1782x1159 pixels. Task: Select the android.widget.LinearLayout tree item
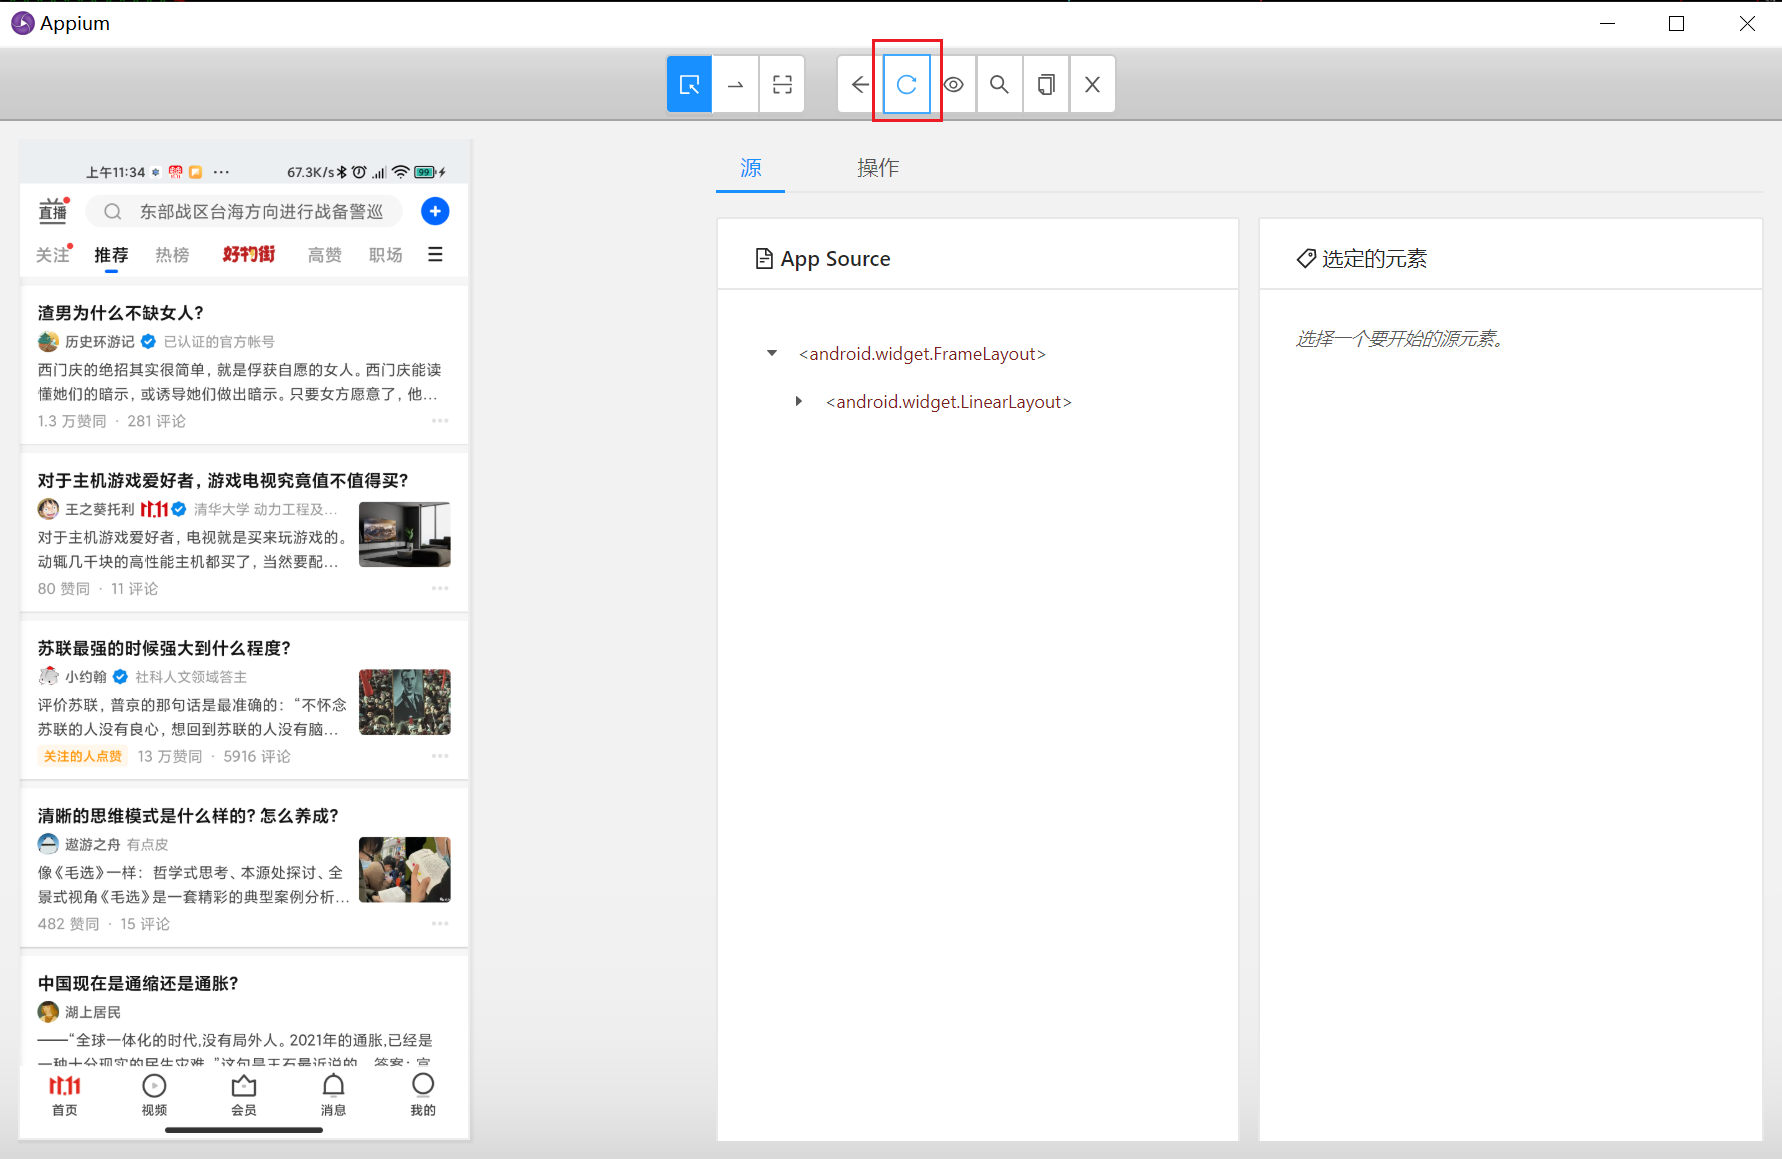click(x=949, y=402)
